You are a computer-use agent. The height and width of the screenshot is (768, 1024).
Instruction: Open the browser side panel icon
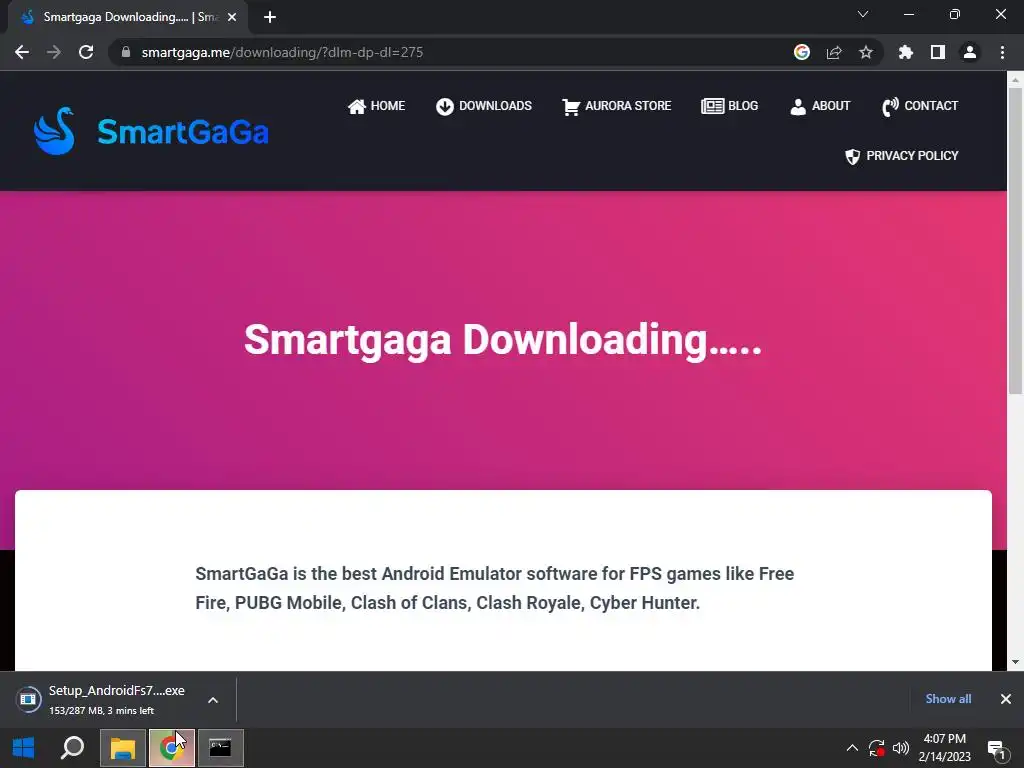pos(938,52)
